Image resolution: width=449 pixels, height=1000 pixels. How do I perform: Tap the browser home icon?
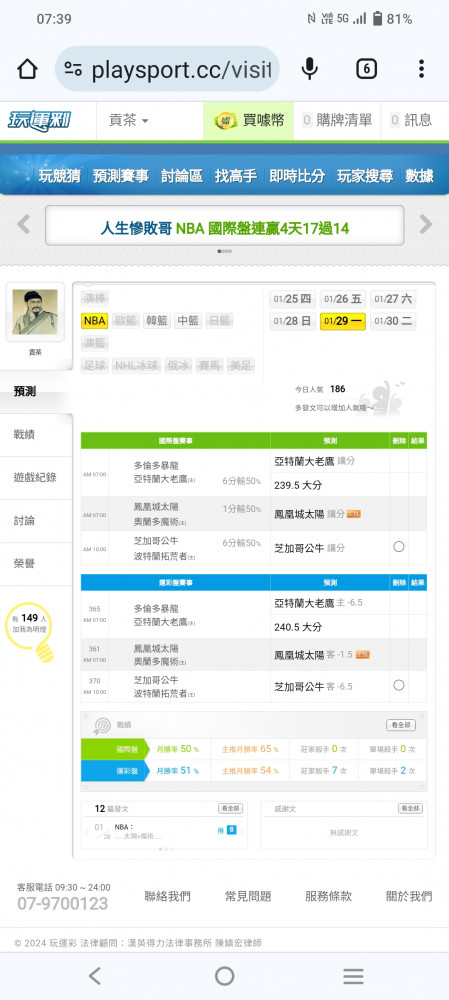coord(27,68)
